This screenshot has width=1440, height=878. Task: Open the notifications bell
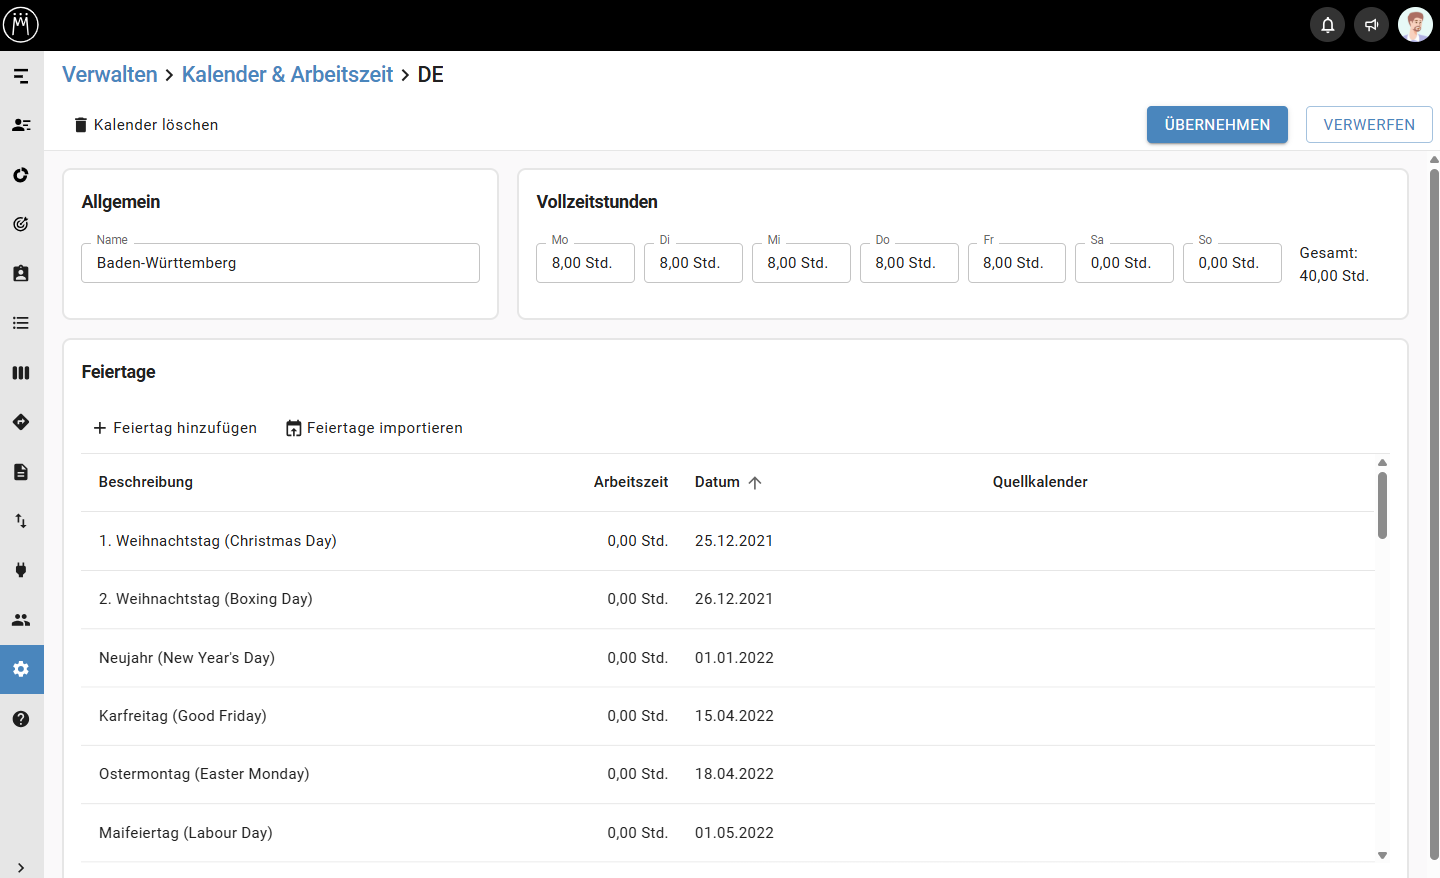[x=1328, y=25]
